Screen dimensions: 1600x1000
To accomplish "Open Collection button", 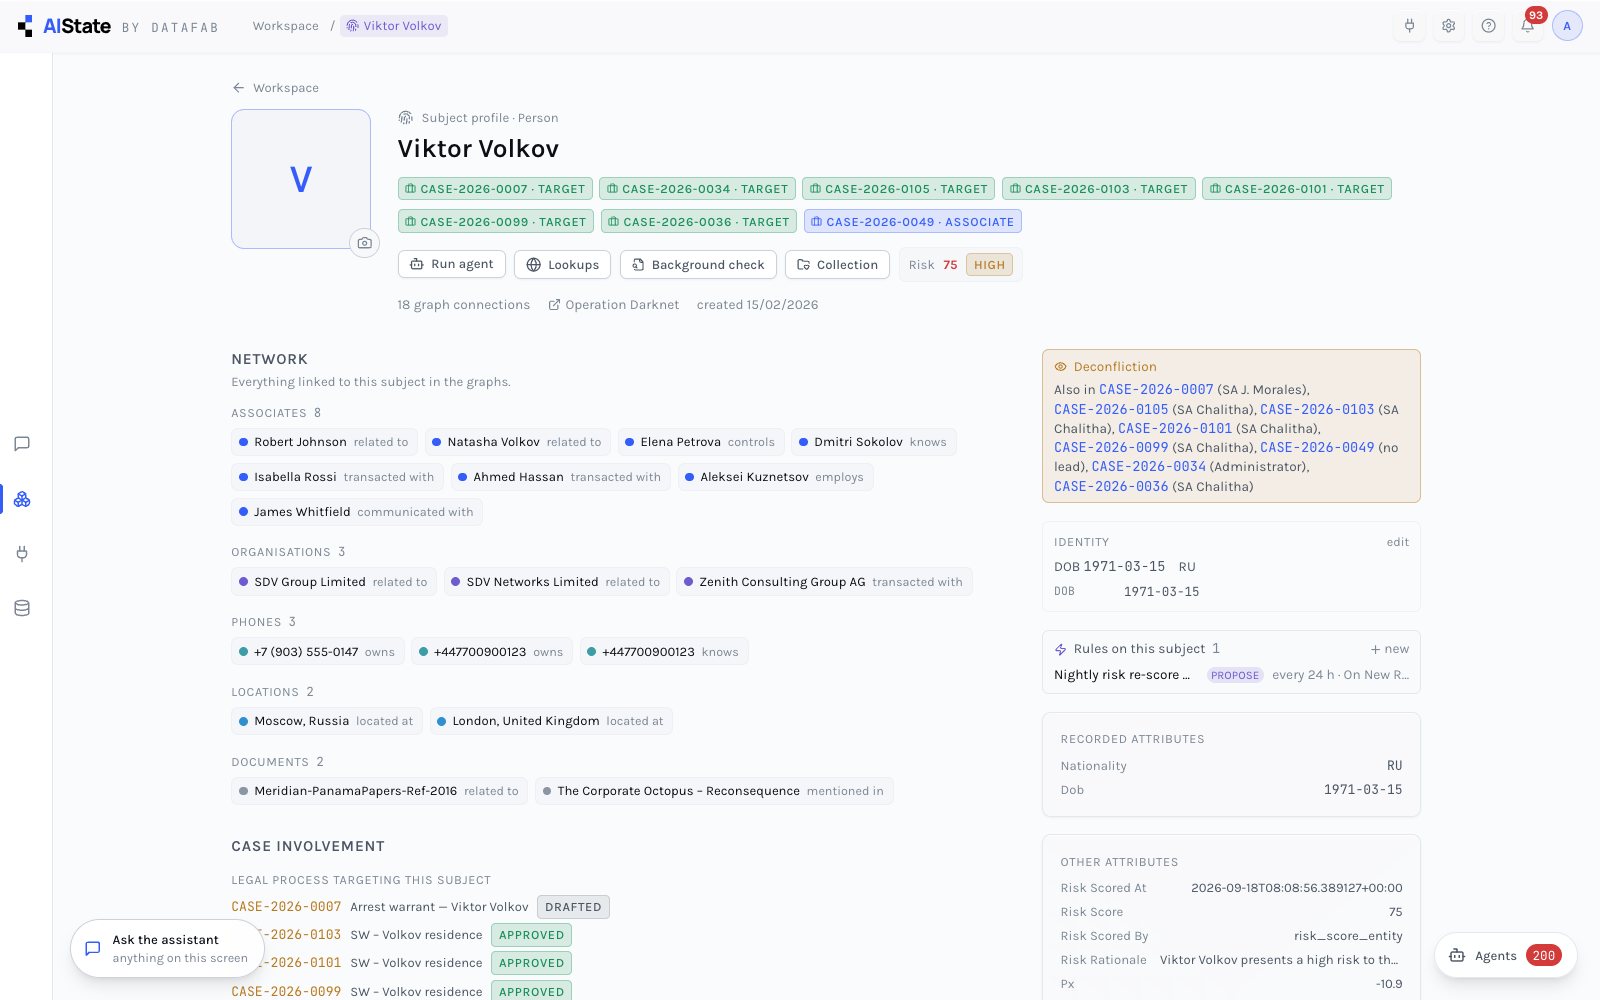I will [837, 265].
